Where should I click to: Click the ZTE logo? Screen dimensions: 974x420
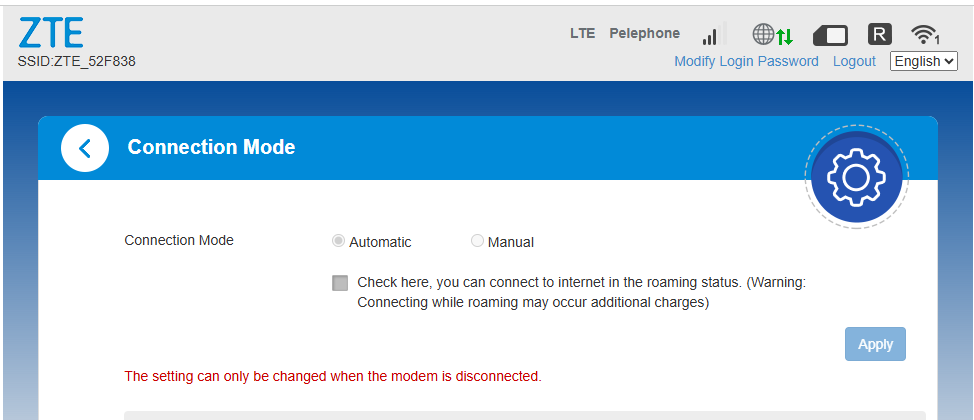[51, 33]
